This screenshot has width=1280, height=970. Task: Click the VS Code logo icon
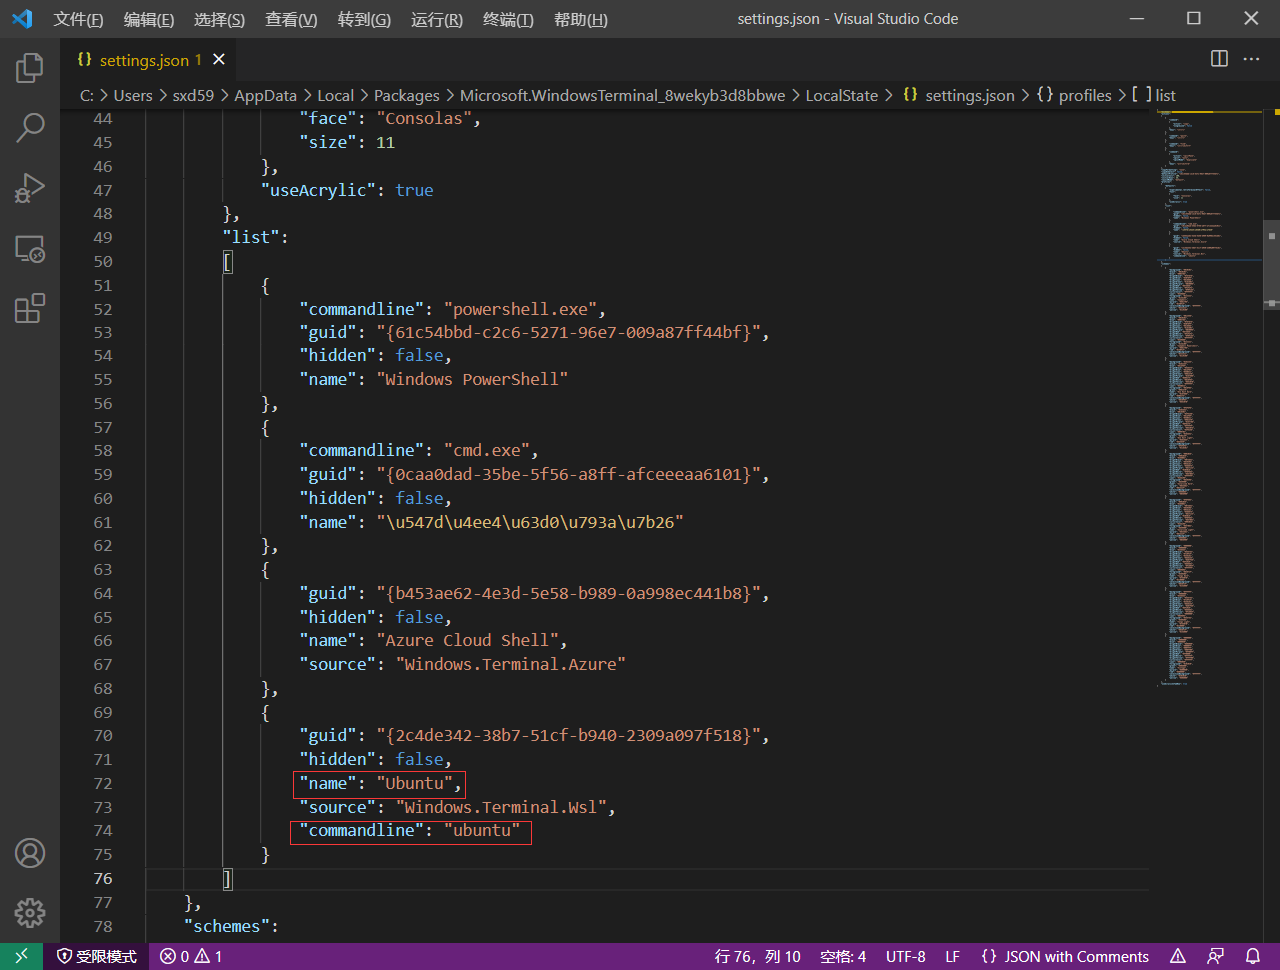tap(22, 19)
